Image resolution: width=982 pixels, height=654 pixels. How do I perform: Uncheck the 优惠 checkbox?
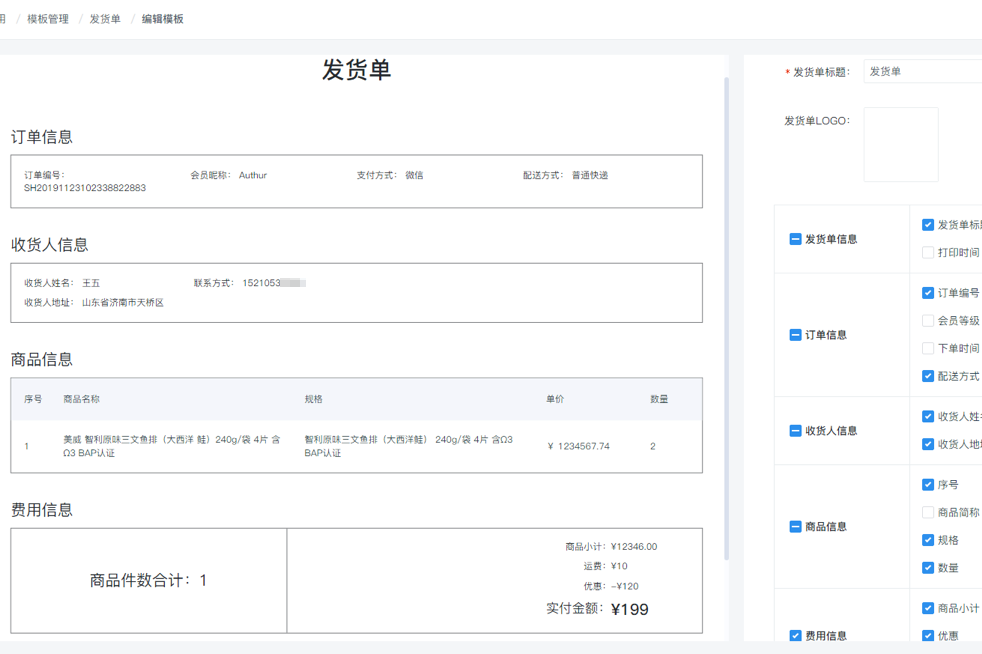tap(928, 635)
